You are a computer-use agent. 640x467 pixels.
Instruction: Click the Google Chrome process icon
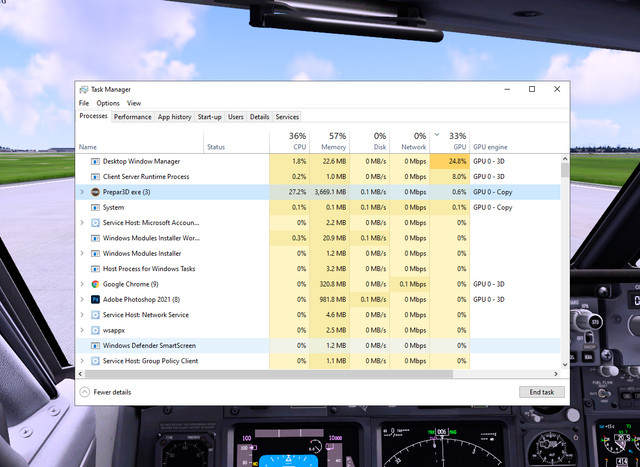[x=95, y=284]
